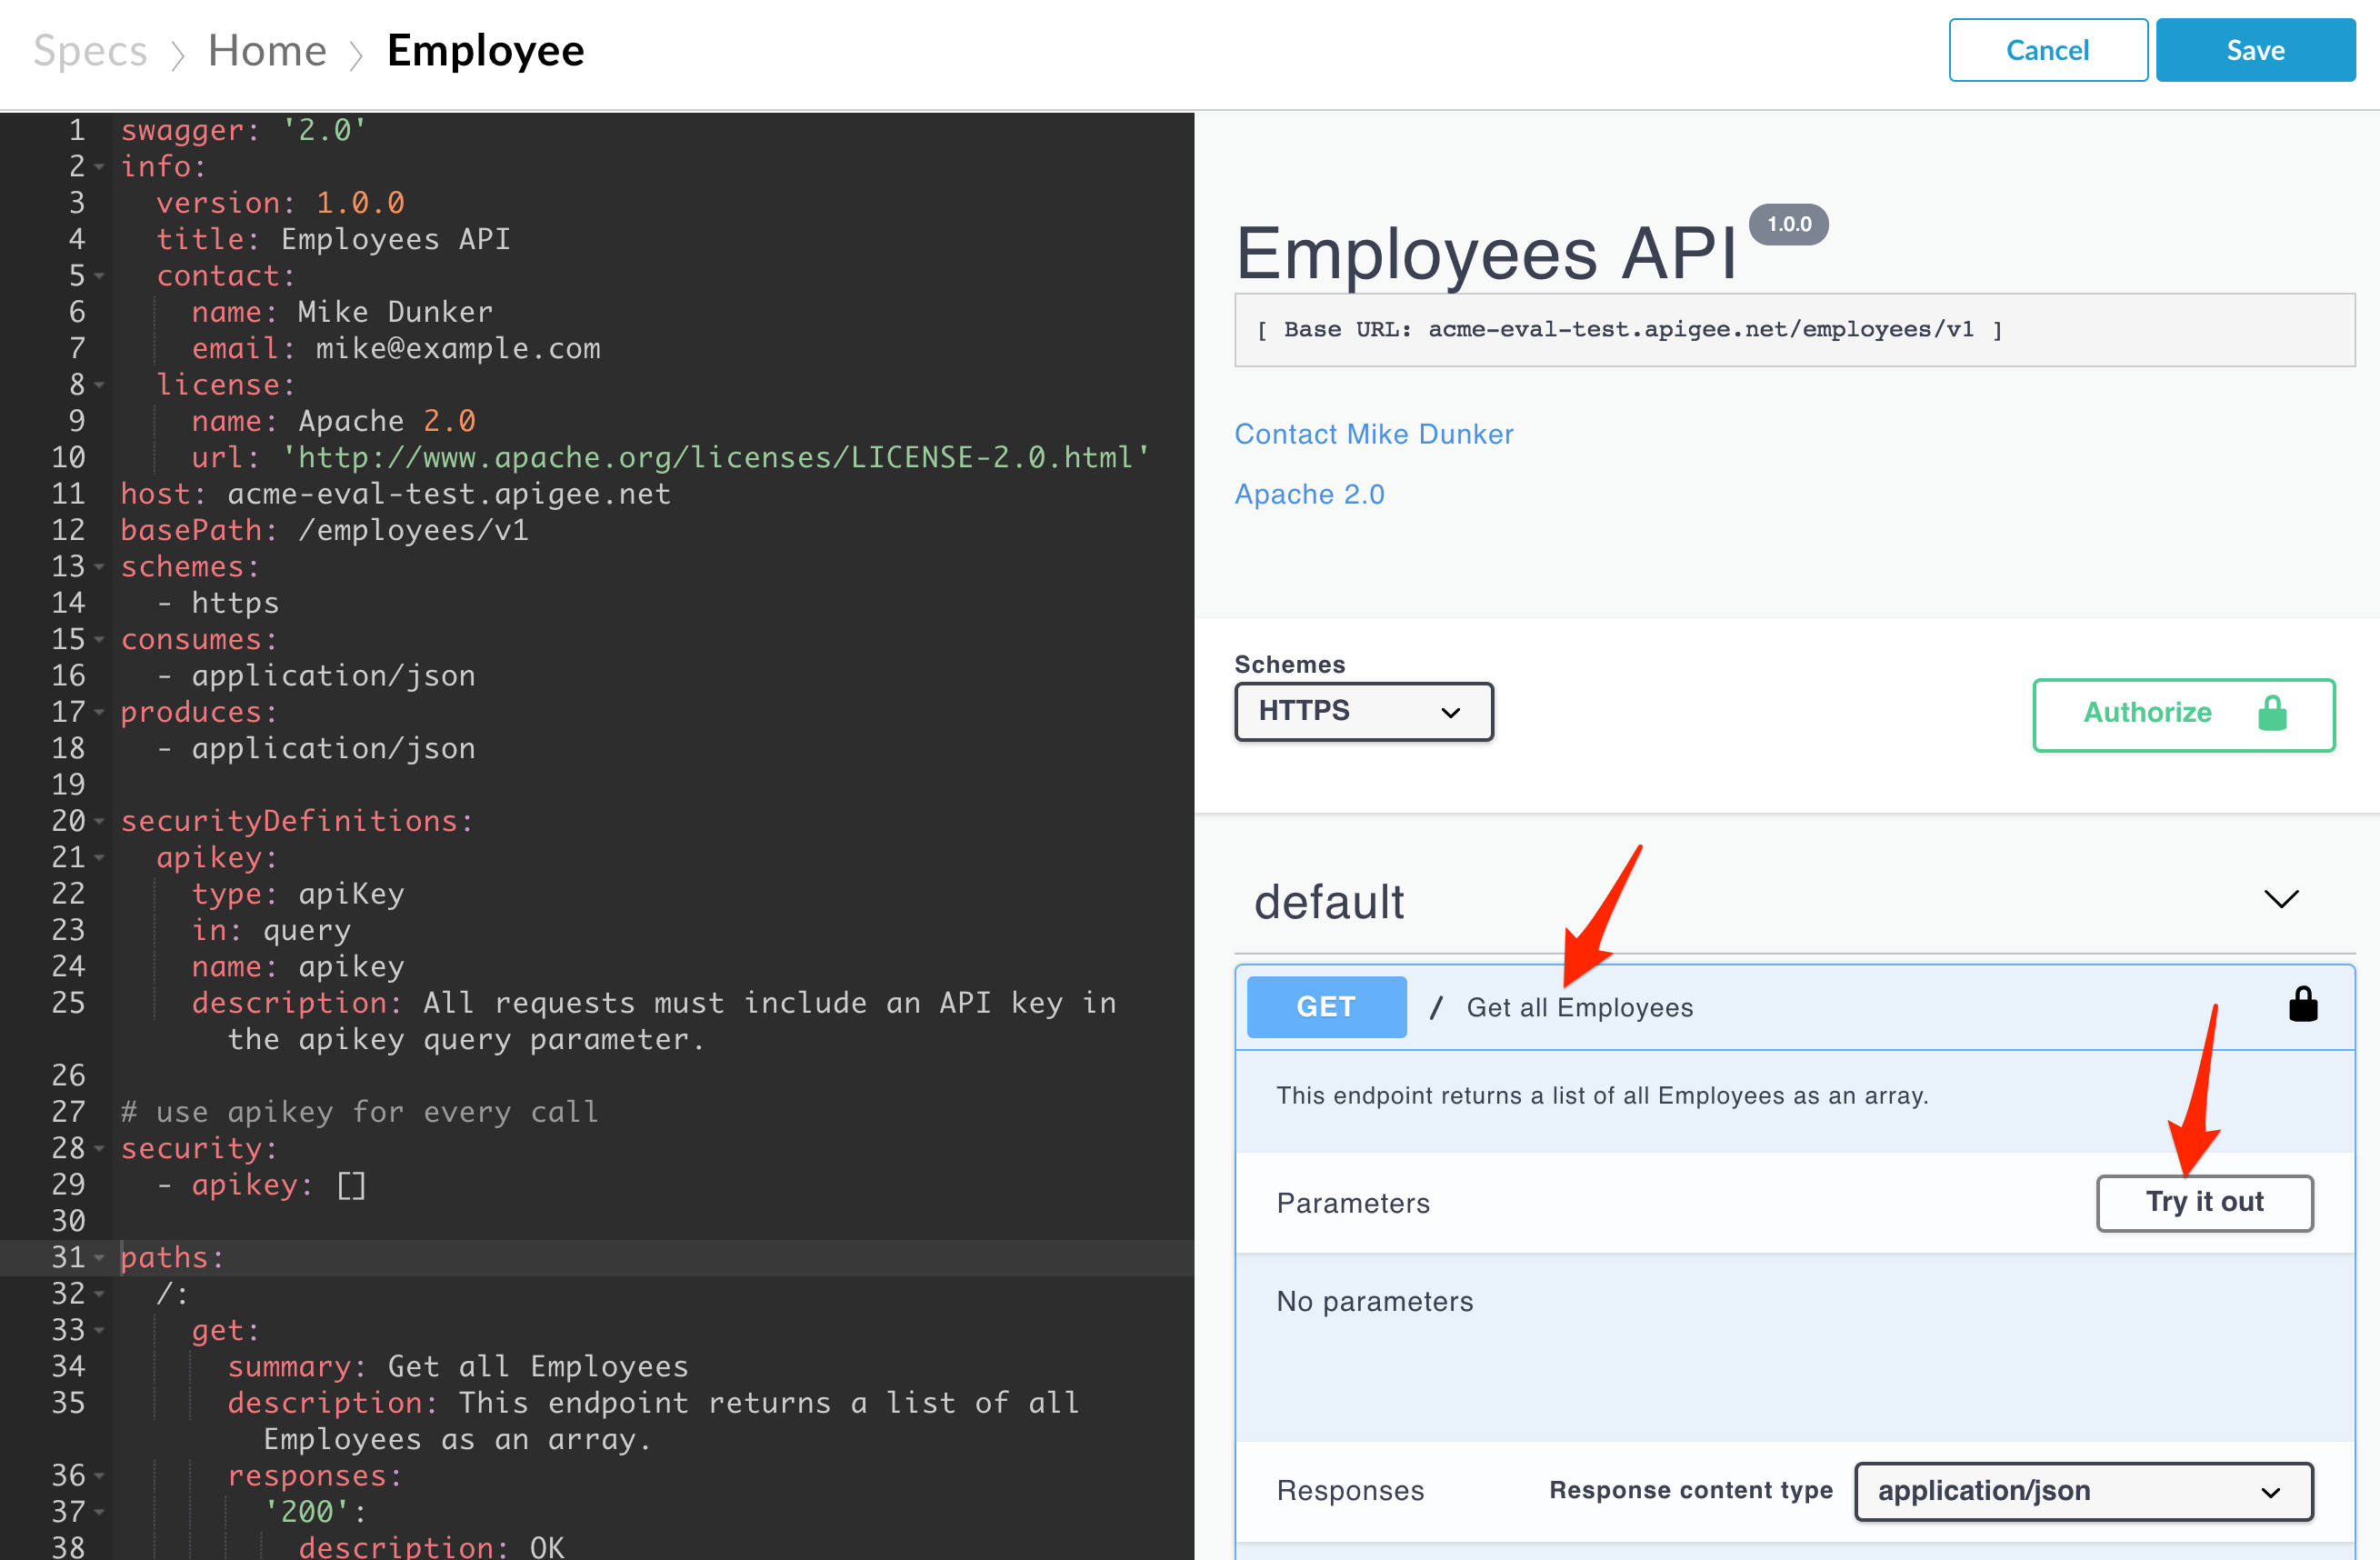Click '# use apikey for every call' comment
Screen dimensions: 2380x1560
(x=359, y=1112)
